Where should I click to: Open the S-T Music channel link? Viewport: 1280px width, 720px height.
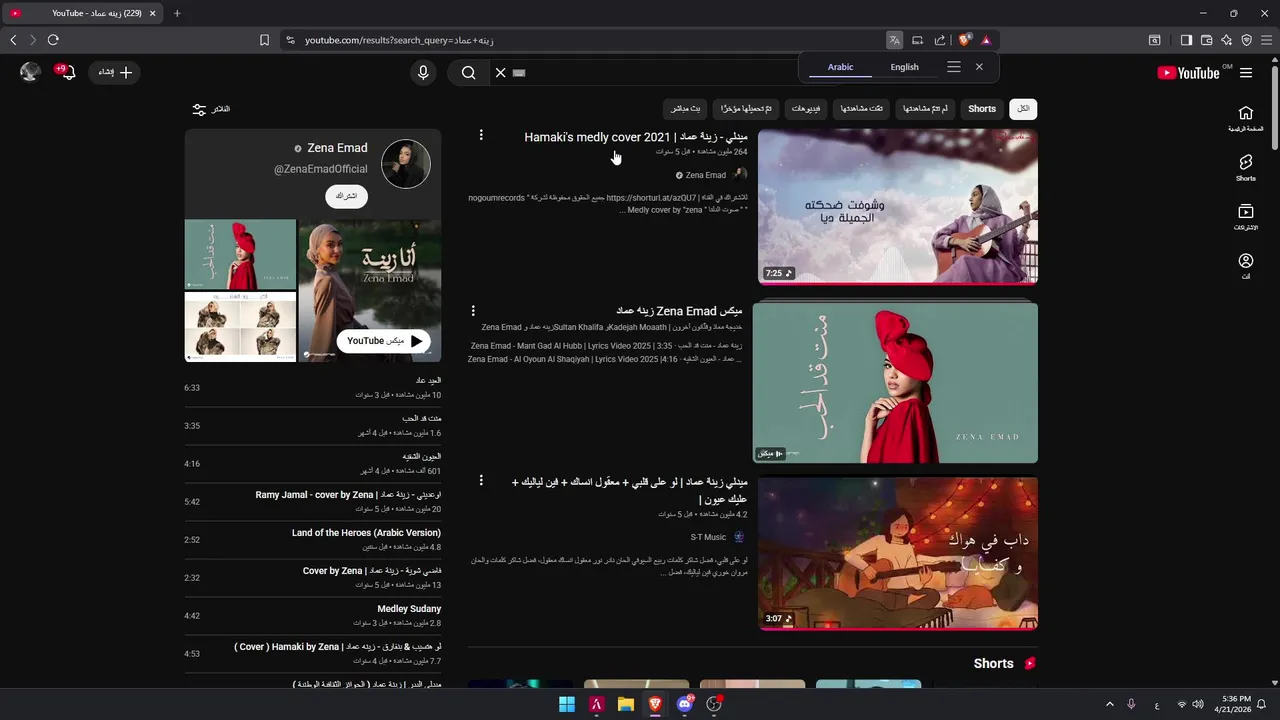pos(708,537)
